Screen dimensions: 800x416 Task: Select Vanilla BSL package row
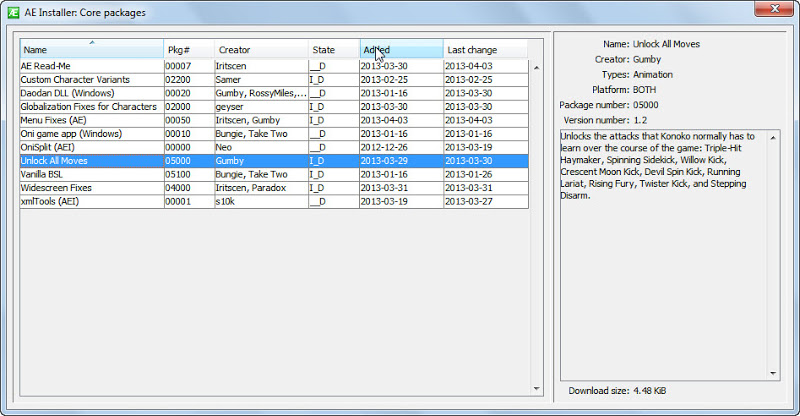(274, 174)
